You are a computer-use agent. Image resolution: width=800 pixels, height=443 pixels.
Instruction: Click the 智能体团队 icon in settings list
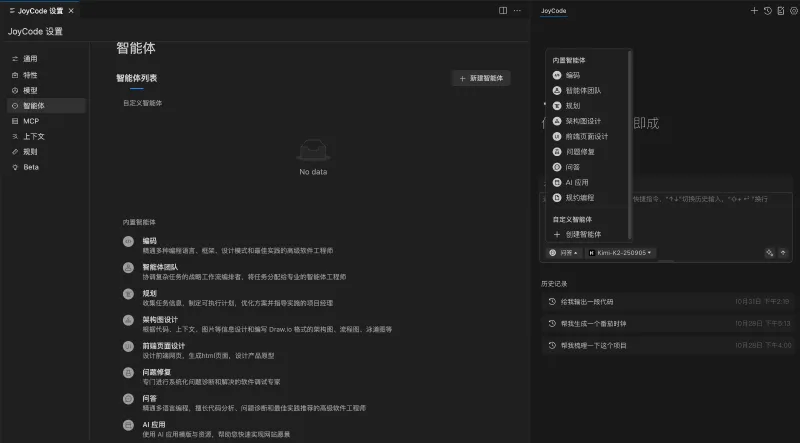pos(128,267)
